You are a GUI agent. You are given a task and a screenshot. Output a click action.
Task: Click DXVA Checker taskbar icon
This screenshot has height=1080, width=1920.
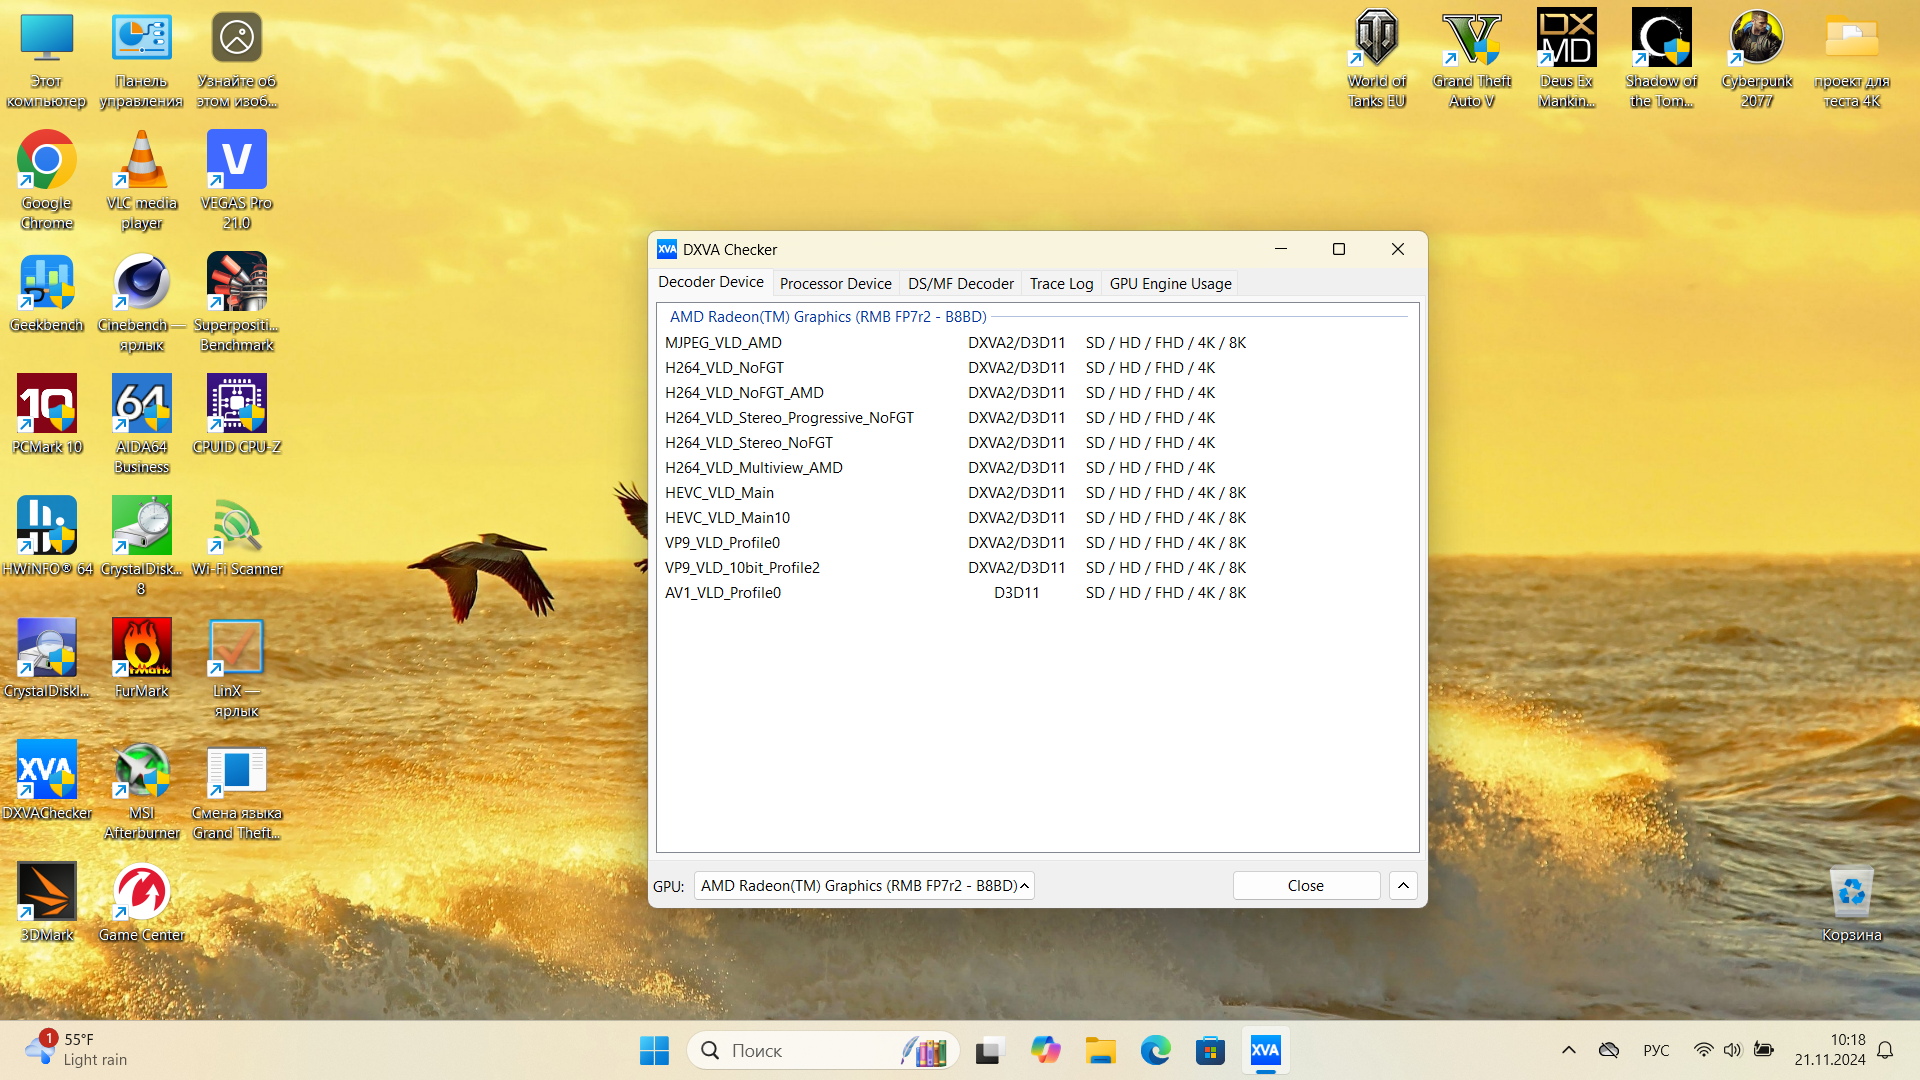[x=1265, y=1050]
